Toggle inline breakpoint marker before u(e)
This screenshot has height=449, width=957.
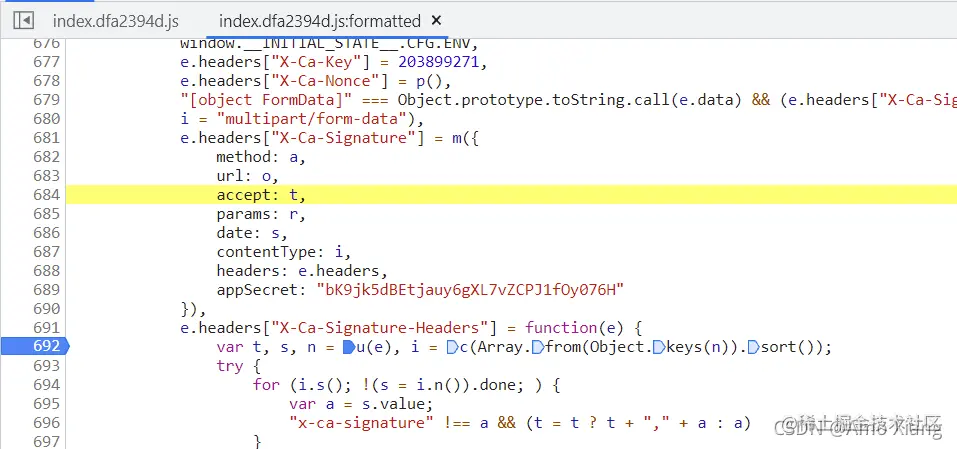(x=348, y=347)
